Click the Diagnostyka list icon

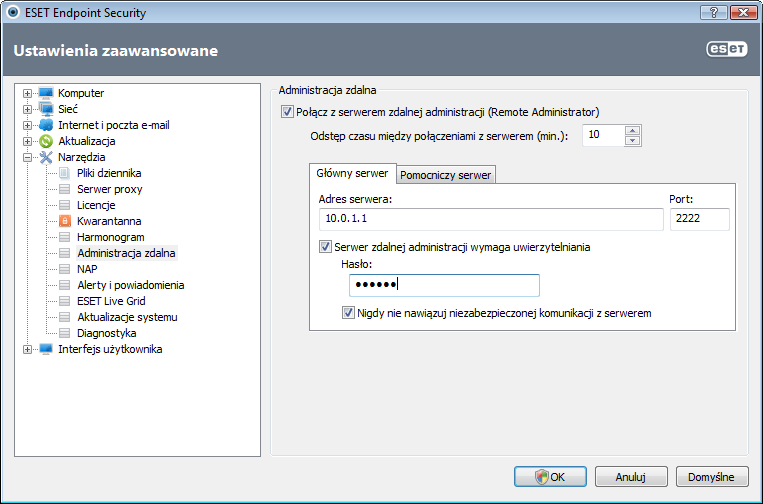[x=64, y=333]
